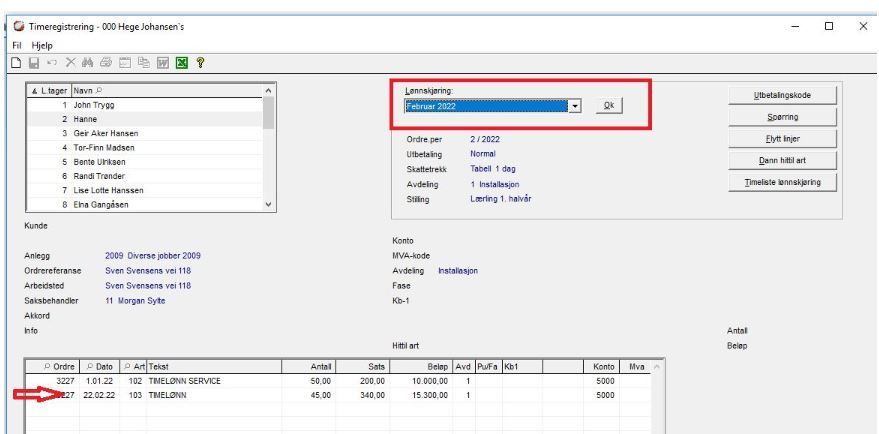Click the magnifier icon in Navn header

[x=100, y=90]
